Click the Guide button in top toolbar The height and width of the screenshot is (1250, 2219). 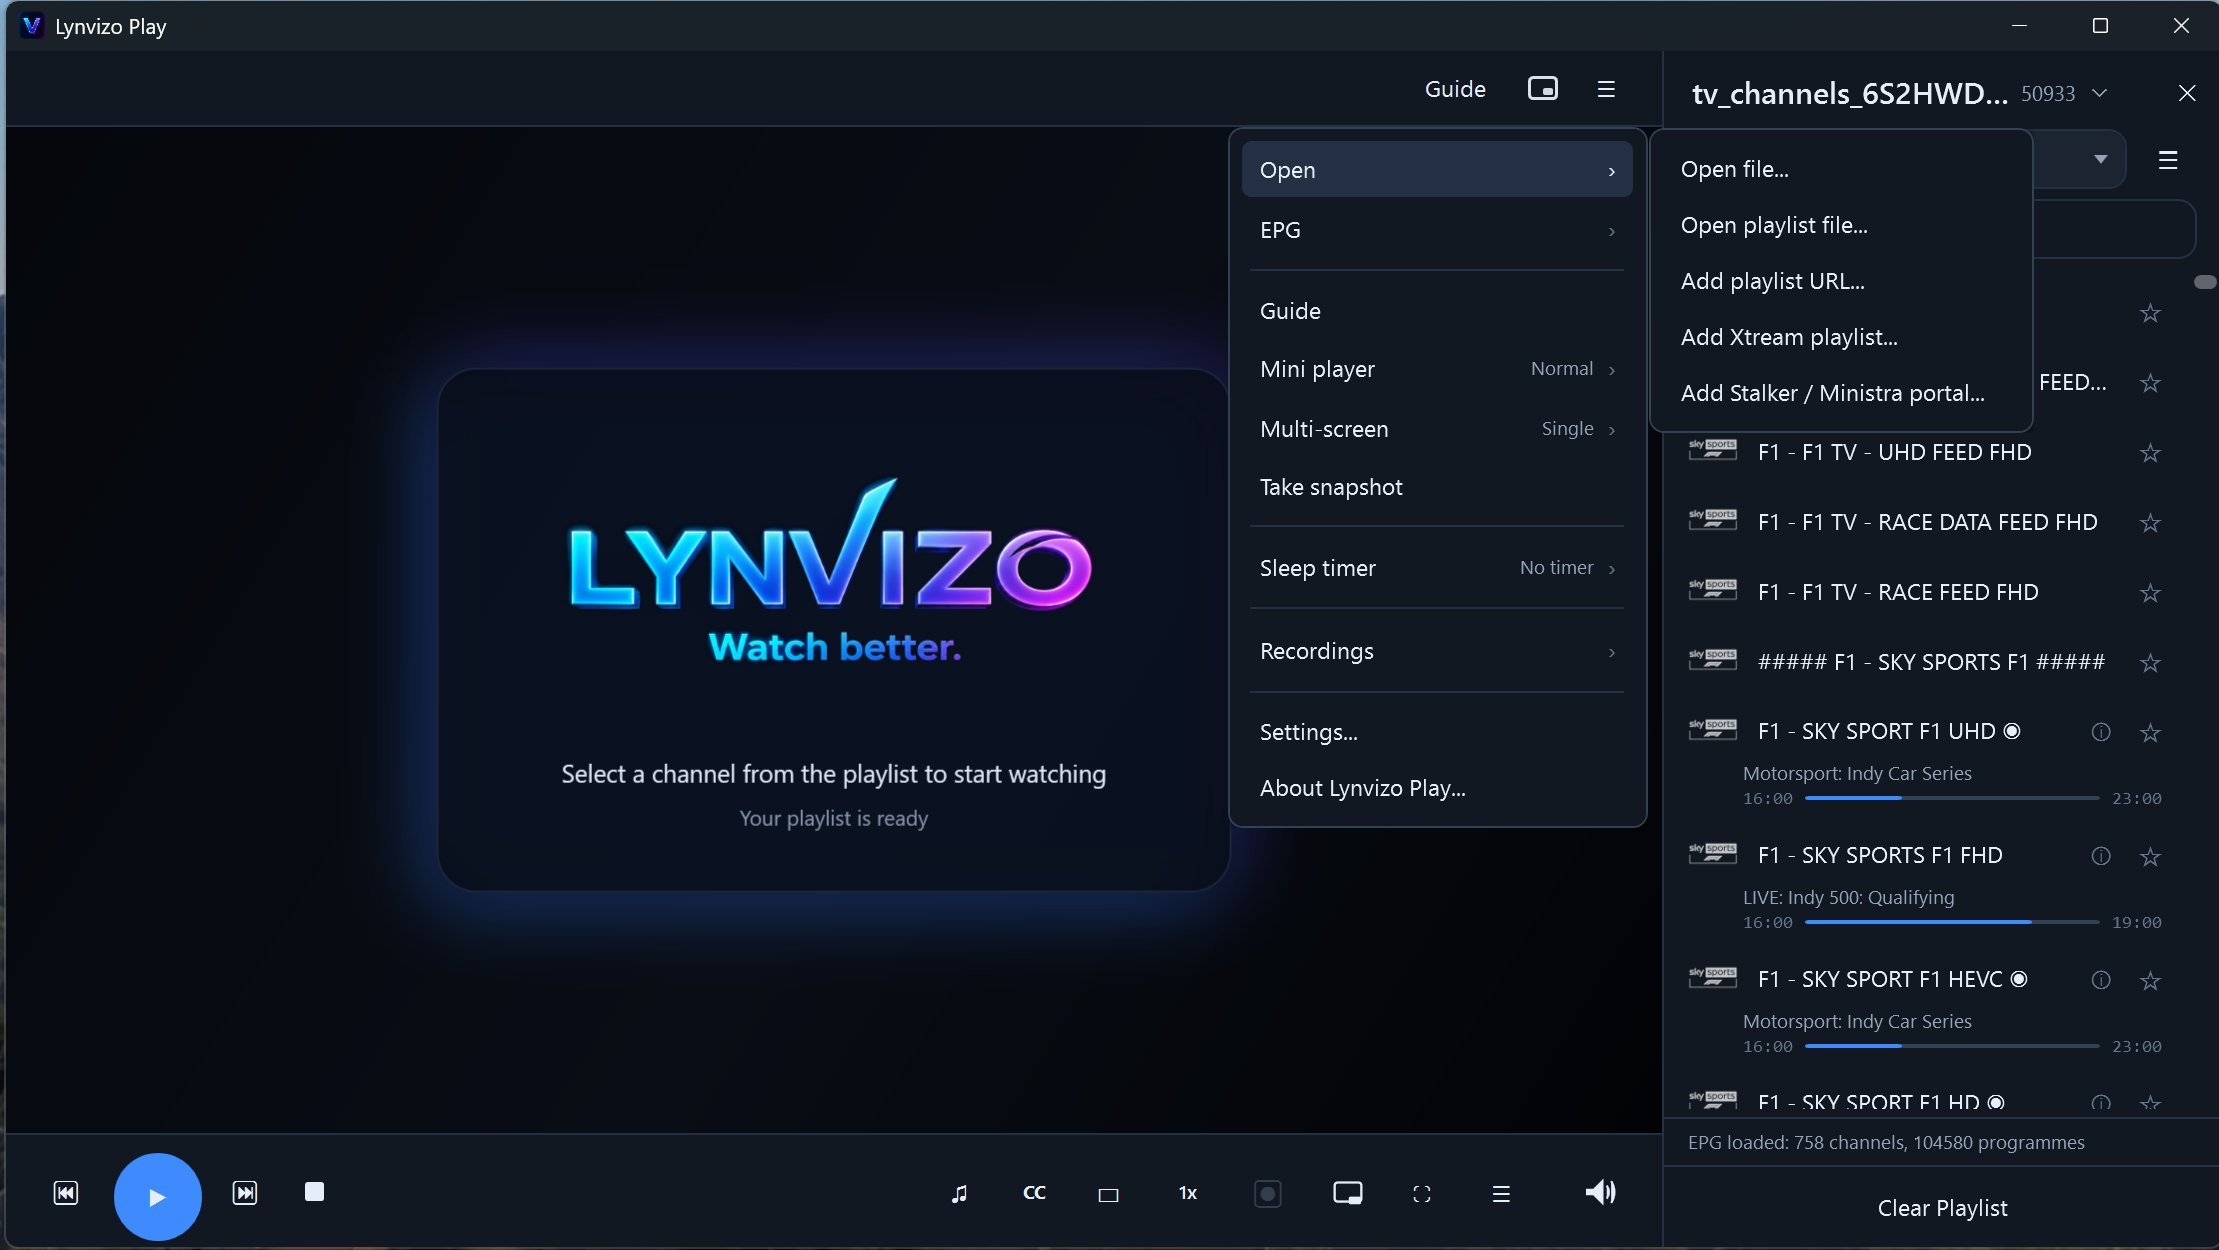[1455, 89]
